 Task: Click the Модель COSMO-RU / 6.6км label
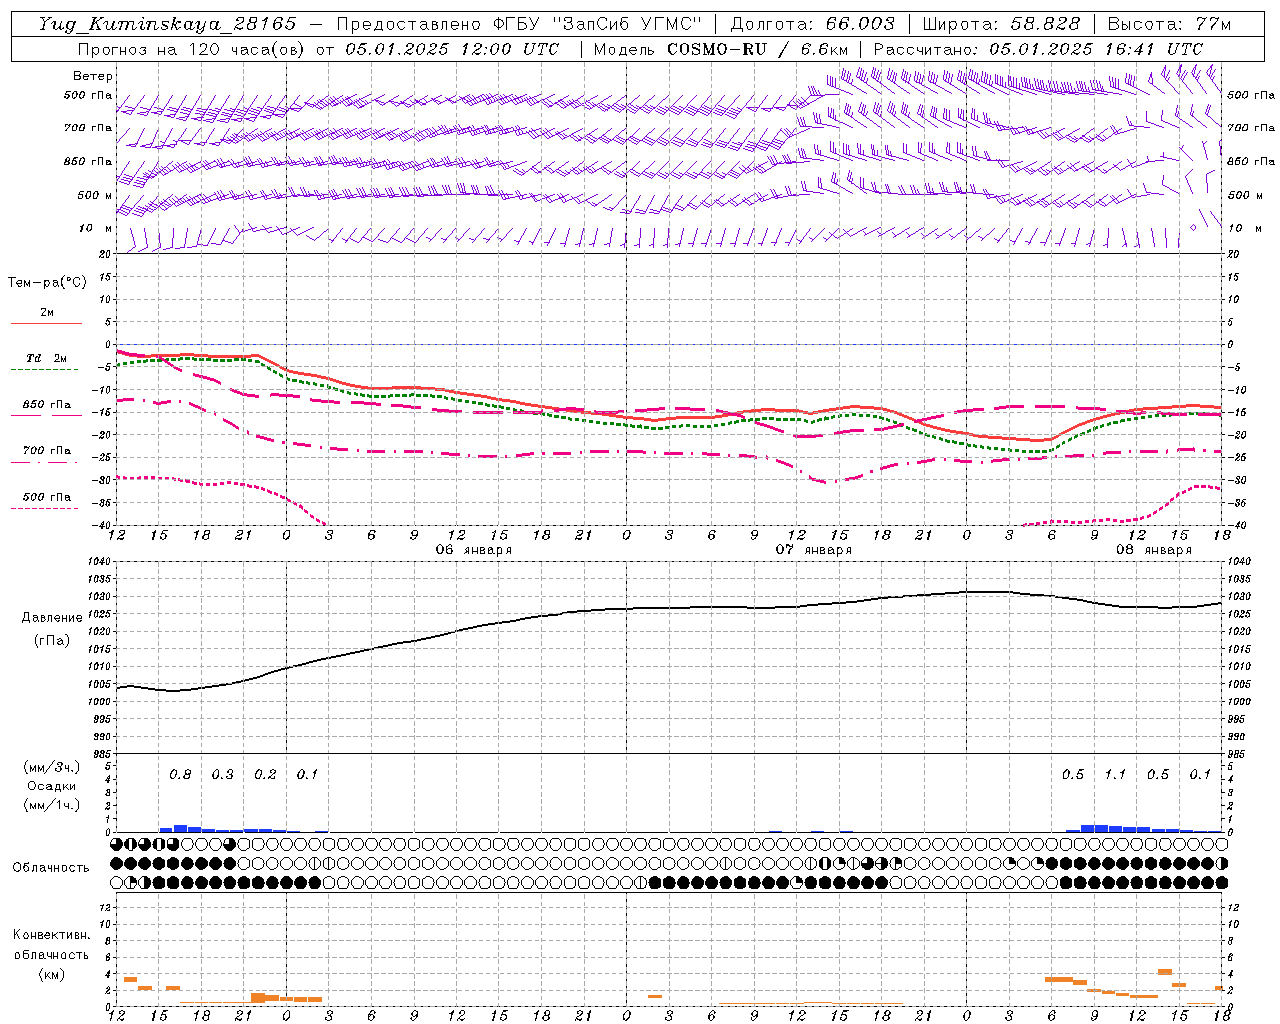[721, 49]
